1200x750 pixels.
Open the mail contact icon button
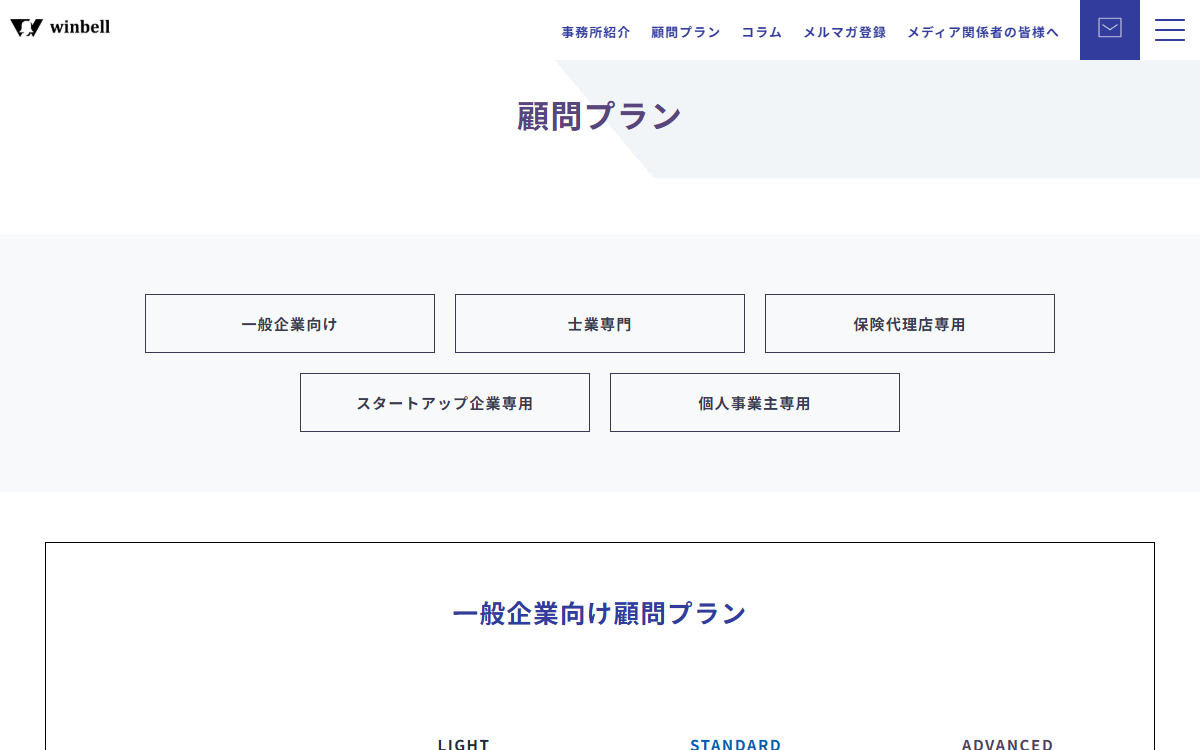[1110, 30]
